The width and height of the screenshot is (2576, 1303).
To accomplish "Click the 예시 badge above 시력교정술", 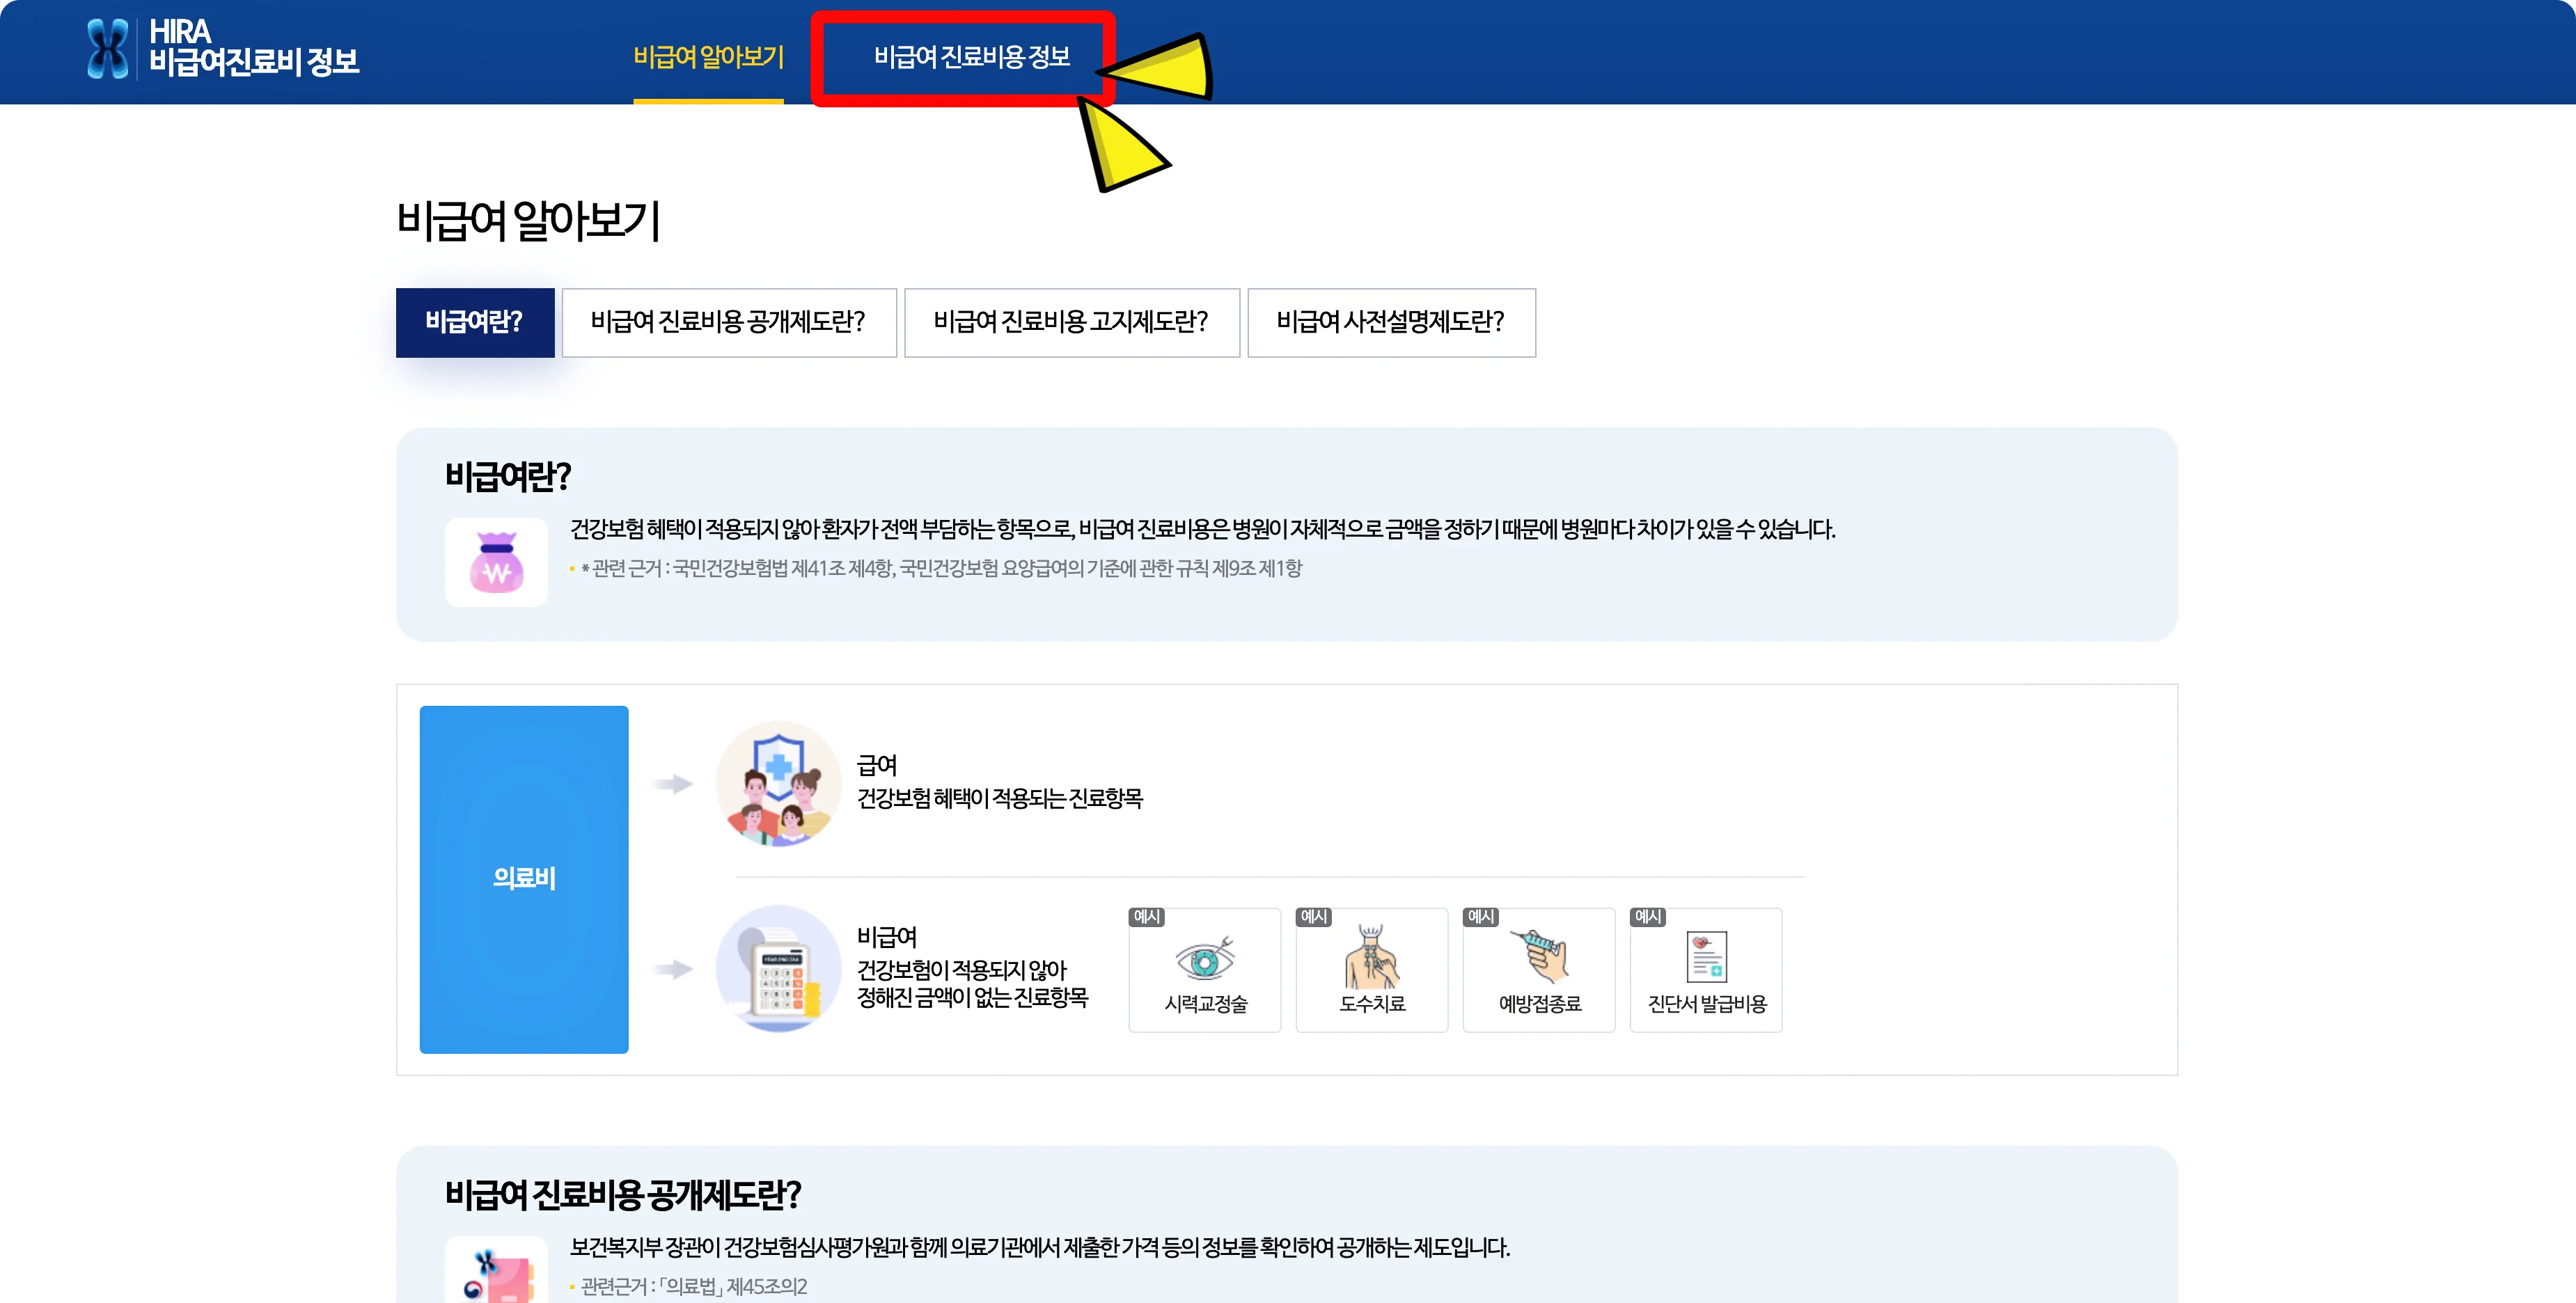I will (1147, 917).
